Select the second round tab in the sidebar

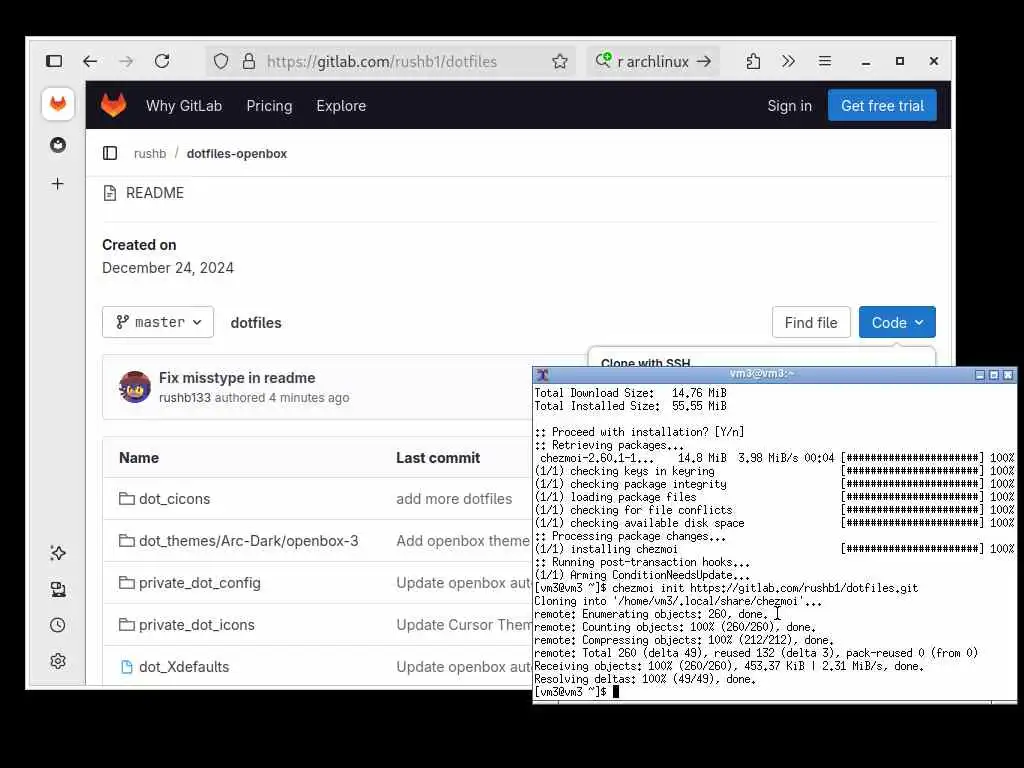click(58, 145)
